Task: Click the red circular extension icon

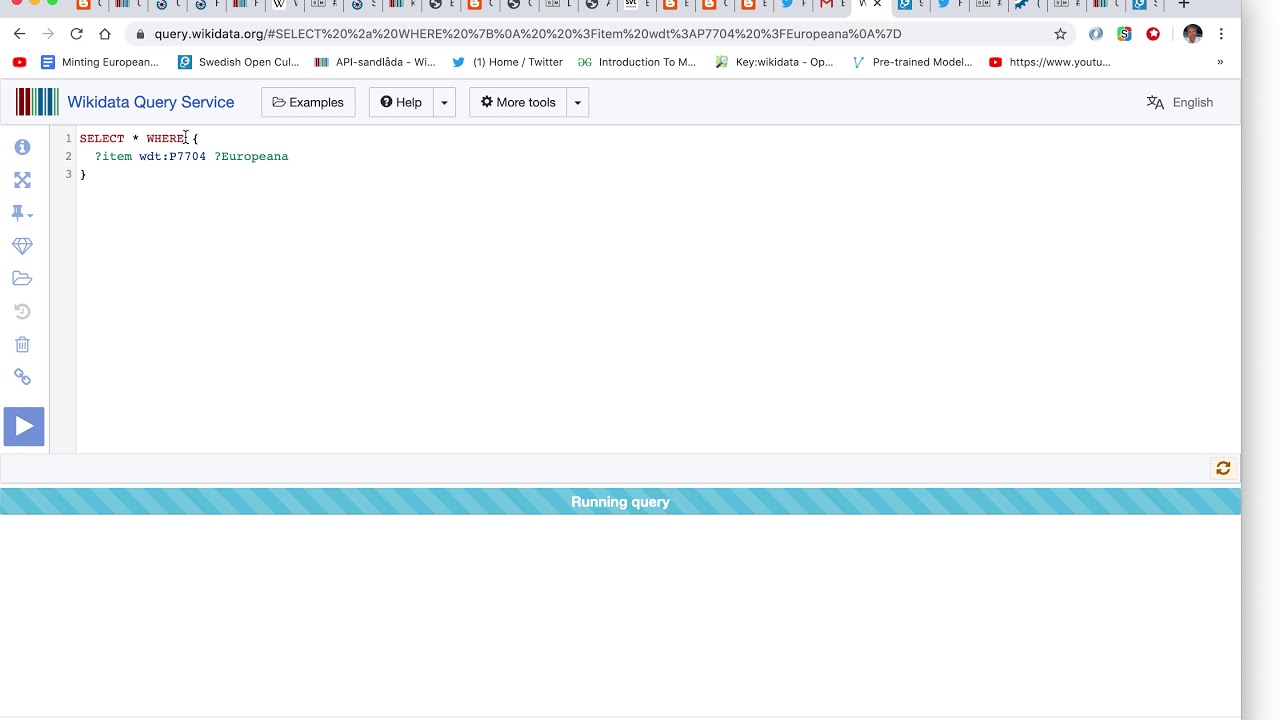Action: point(1153,34)
